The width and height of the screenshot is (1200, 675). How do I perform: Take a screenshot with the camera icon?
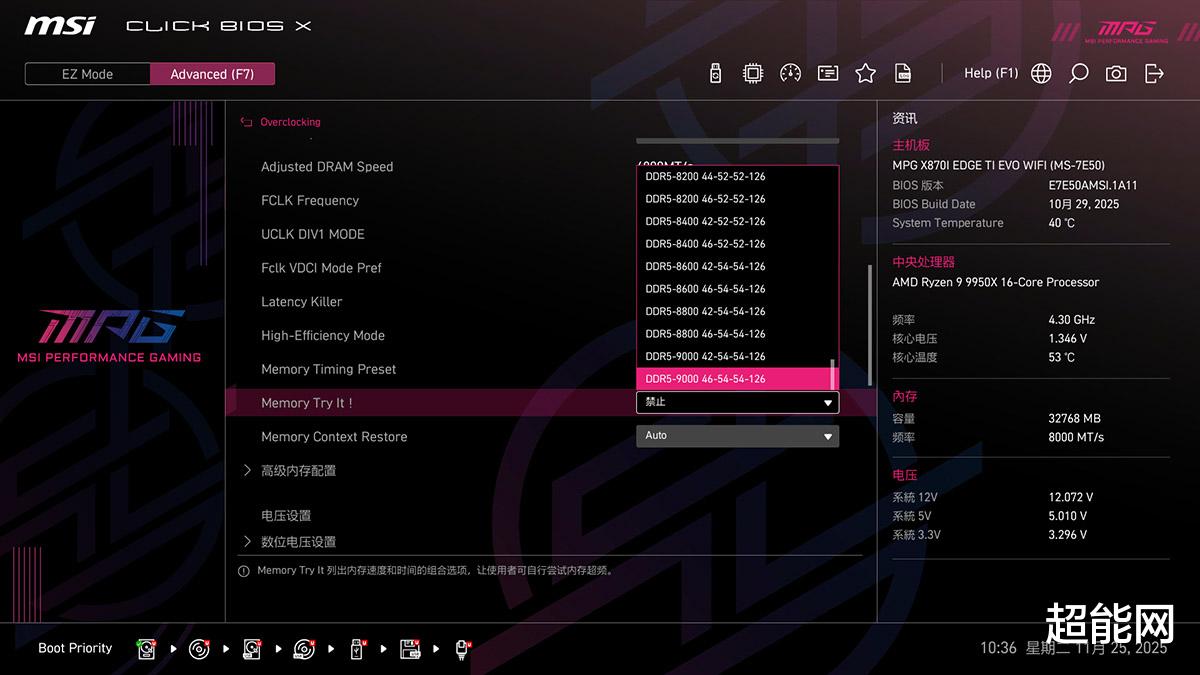pos(1116,73)
